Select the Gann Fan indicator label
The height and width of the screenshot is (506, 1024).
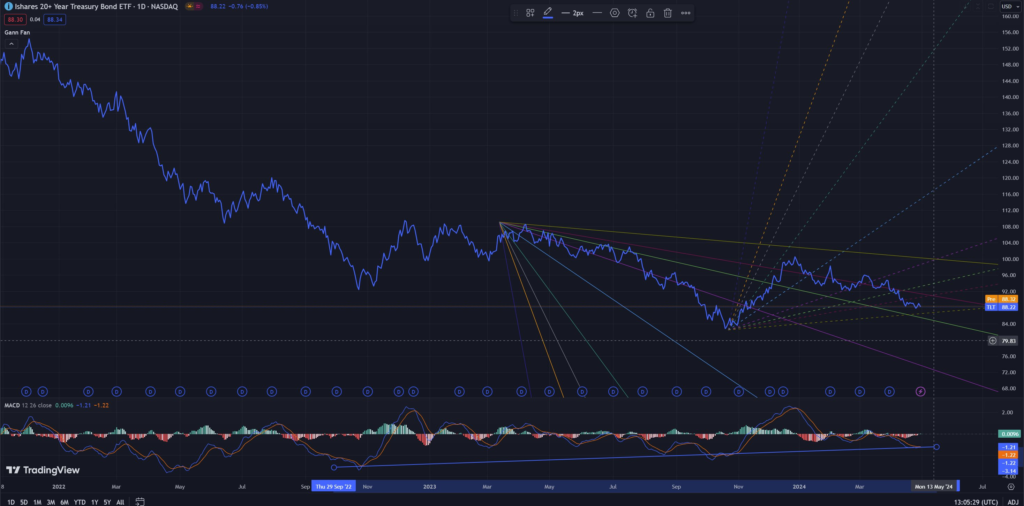click(16, 32)
